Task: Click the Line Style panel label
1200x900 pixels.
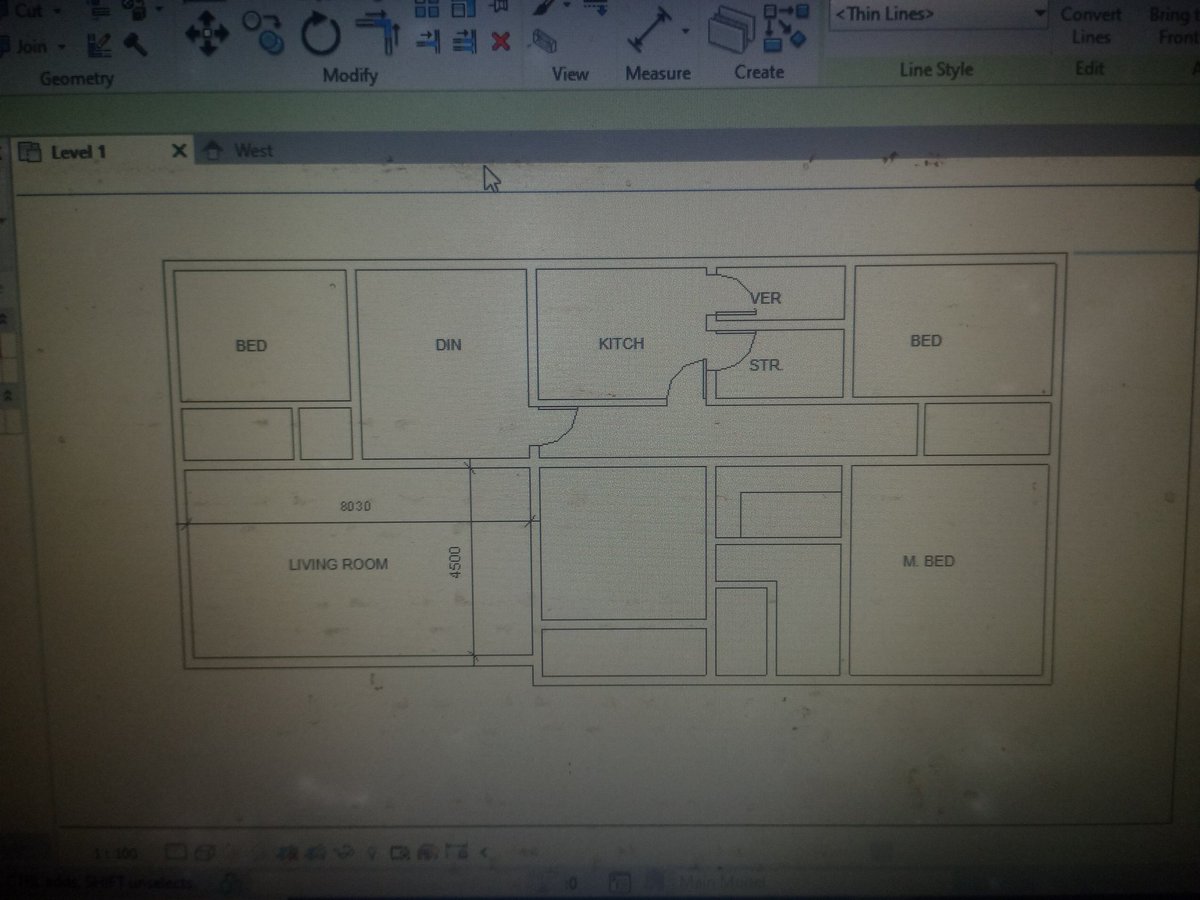Action: 936,70
